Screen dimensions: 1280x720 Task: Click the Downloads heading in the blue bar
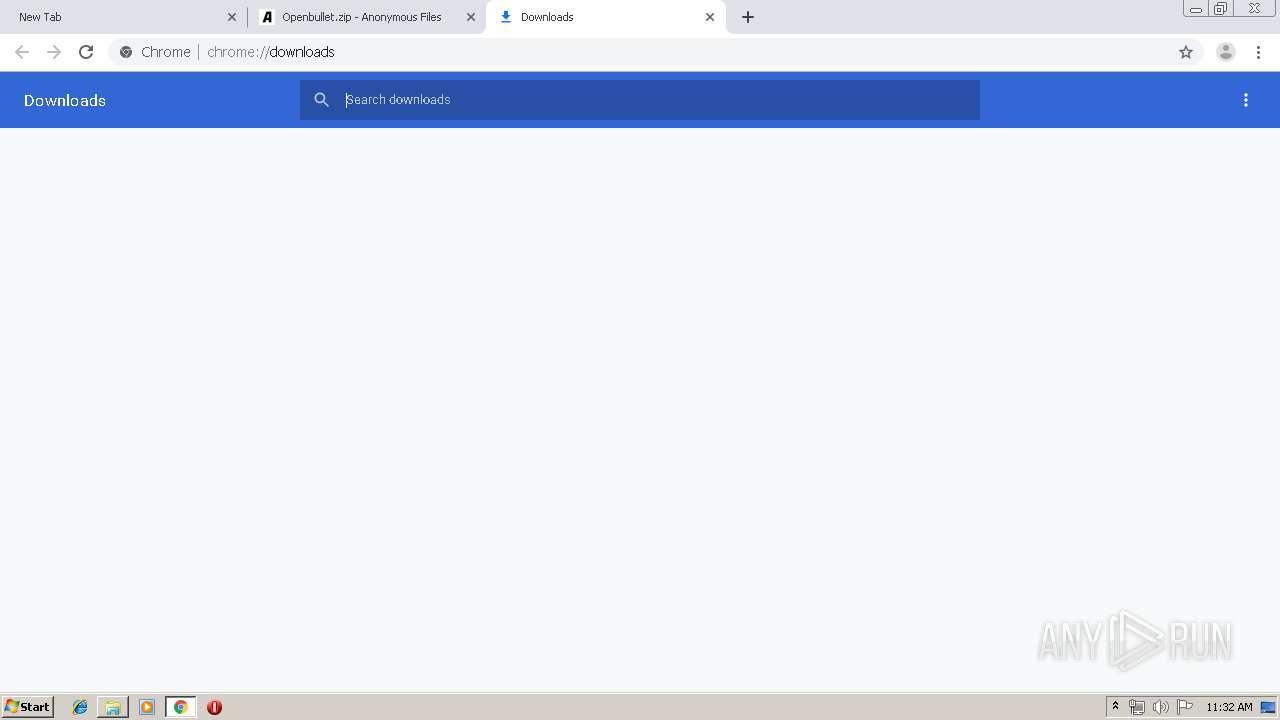[65, 100]
